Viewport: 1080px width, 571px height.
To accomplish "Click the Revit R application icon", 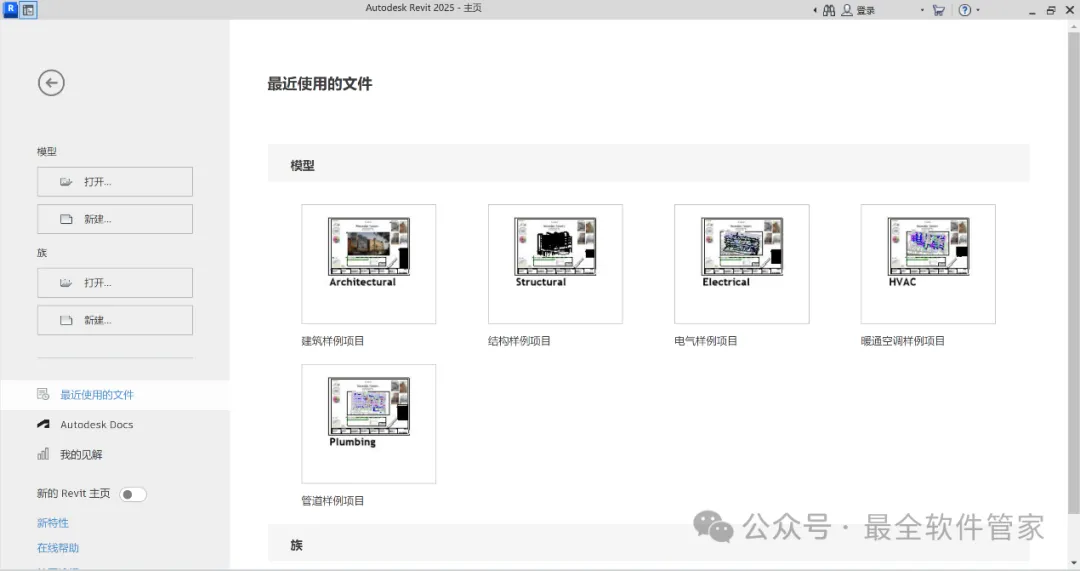I will point(10,9).
